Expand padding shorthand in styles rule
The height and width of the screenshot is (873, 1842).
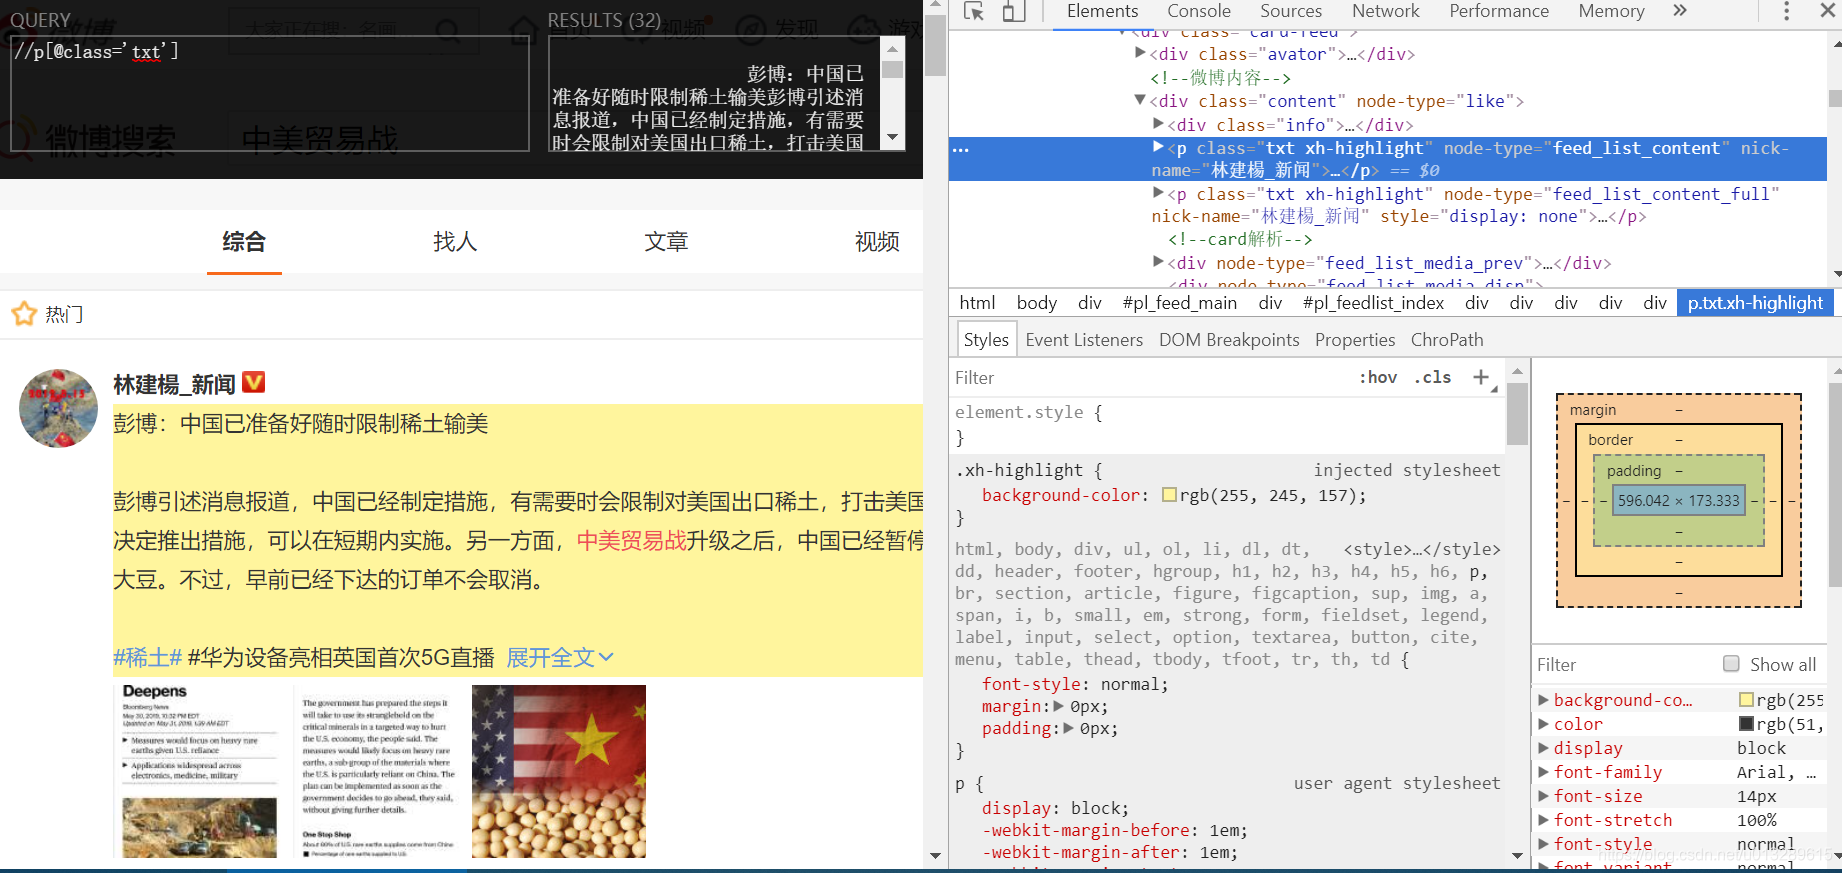pyautogui.click(x=1069, y=728)
